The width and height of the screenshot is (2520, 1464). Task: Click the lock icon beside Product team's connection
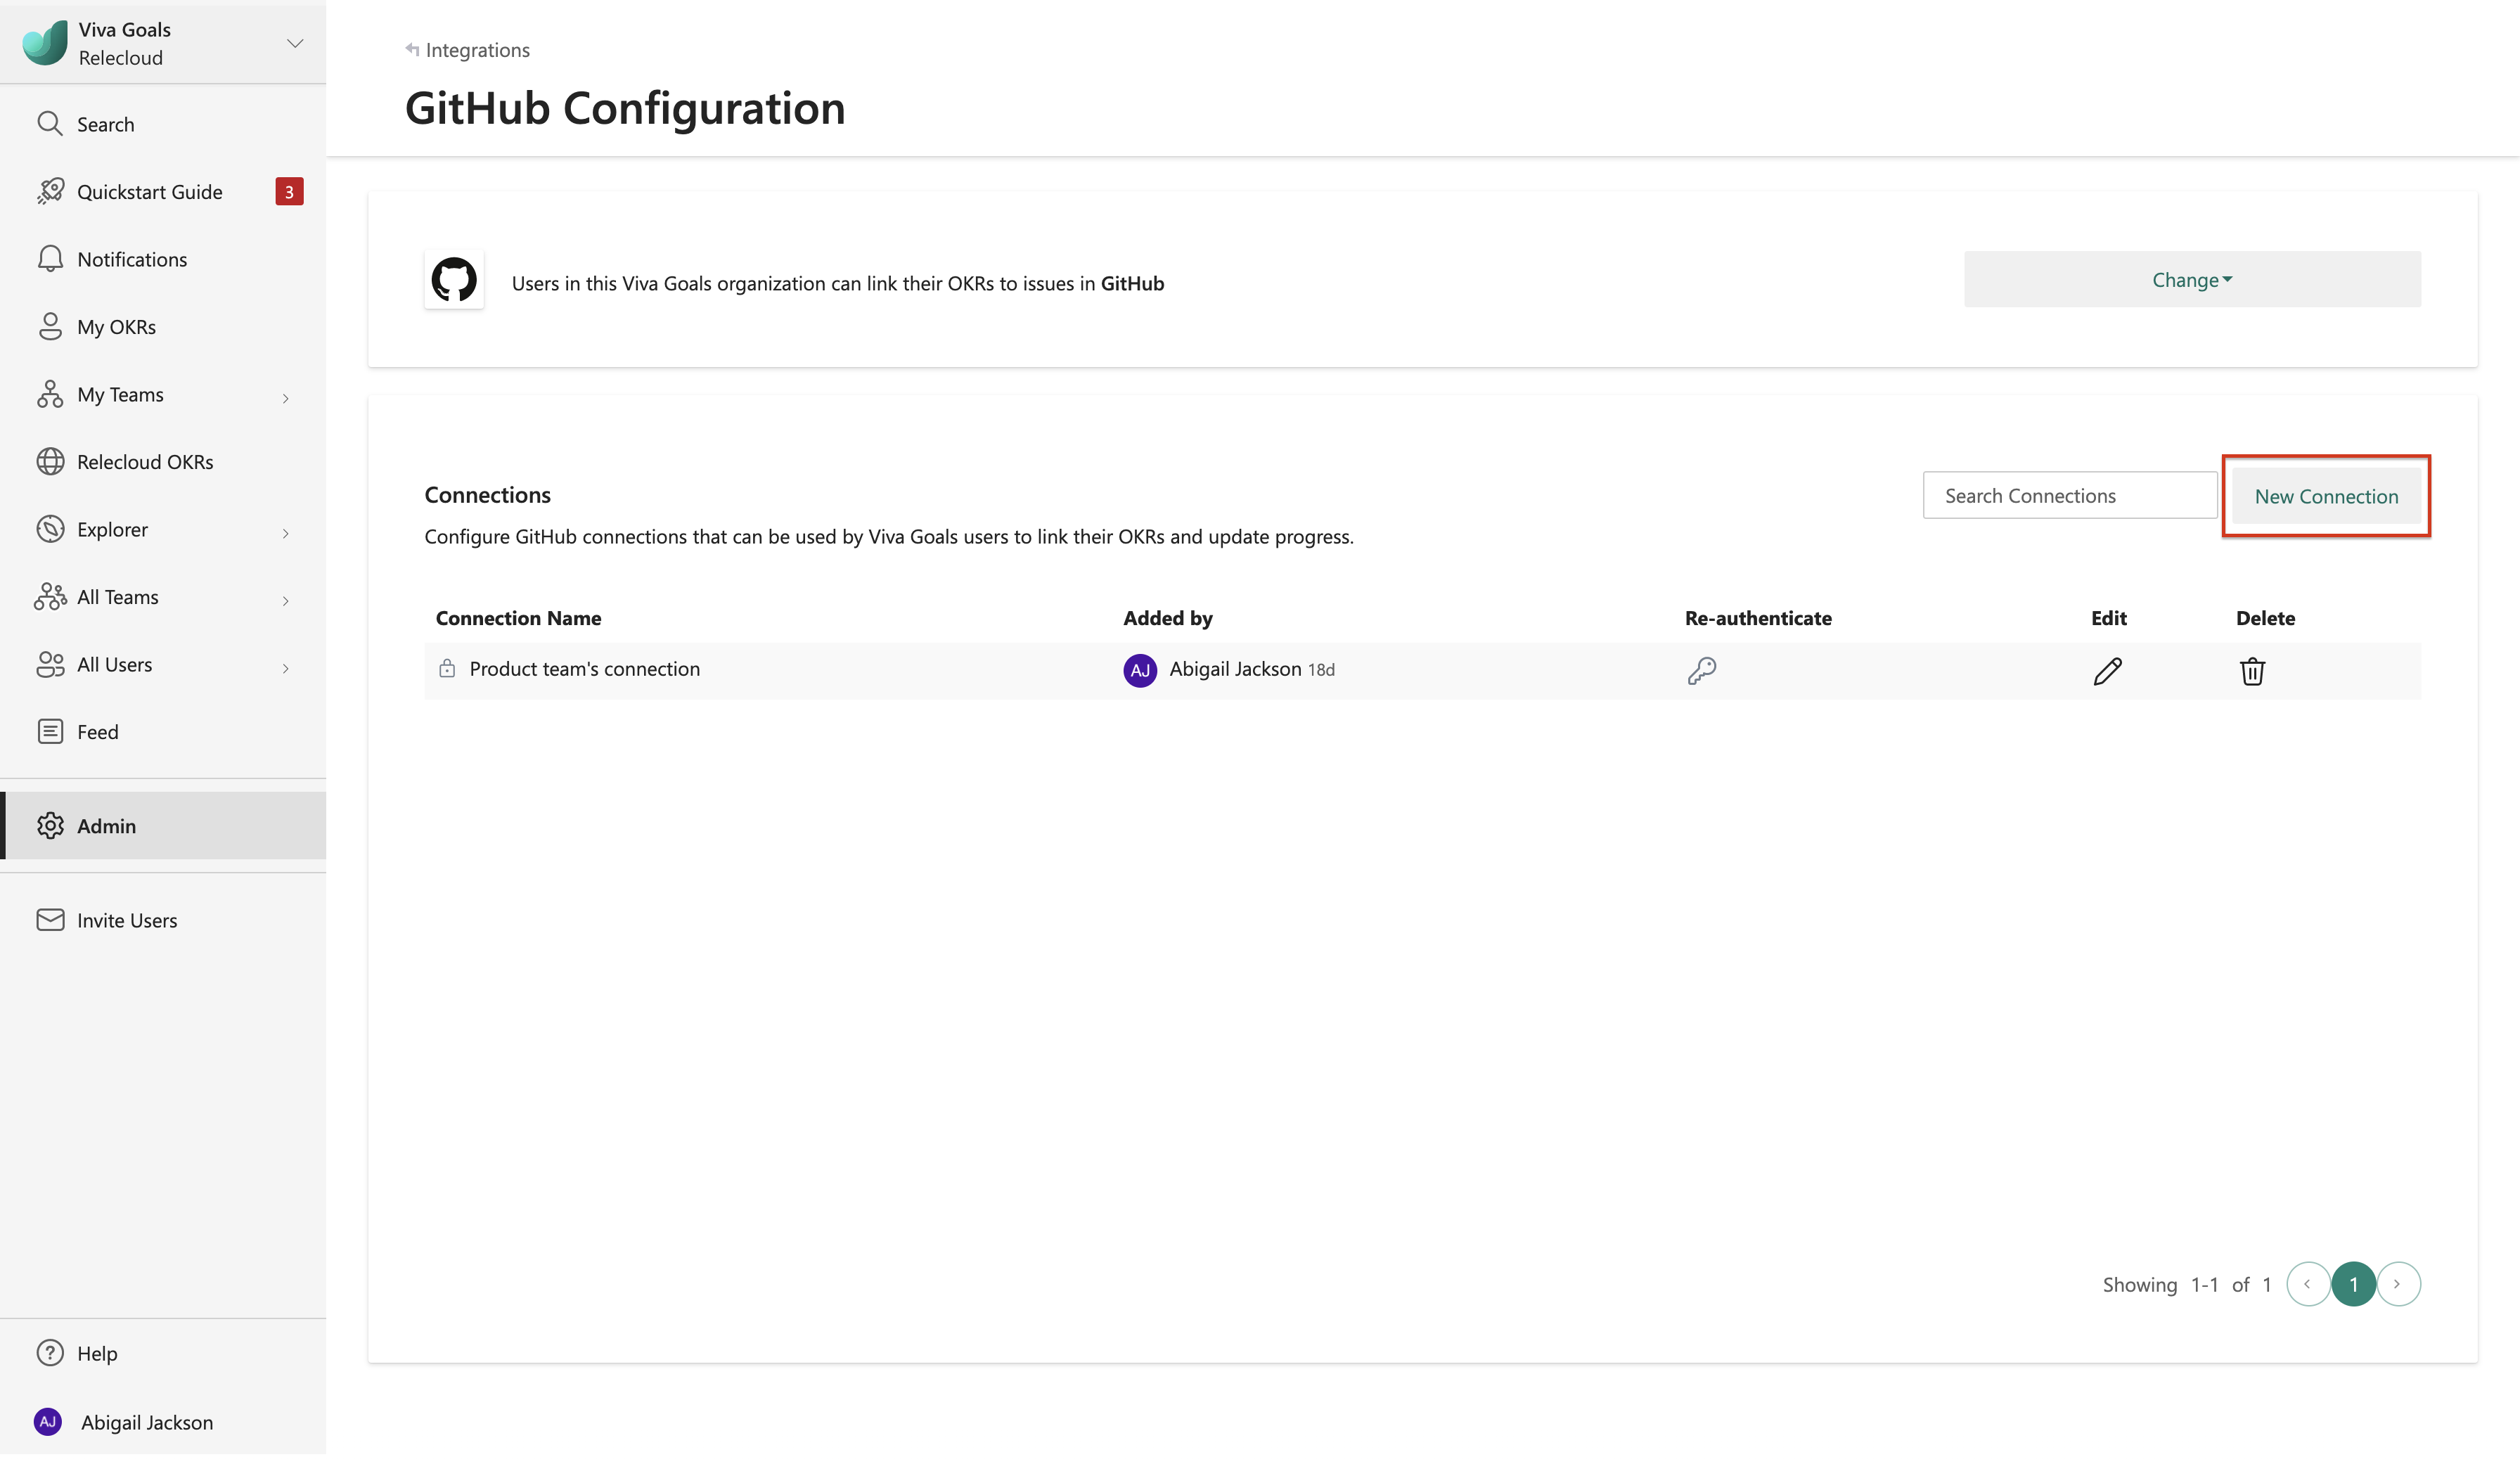click(x=447, y=668)
